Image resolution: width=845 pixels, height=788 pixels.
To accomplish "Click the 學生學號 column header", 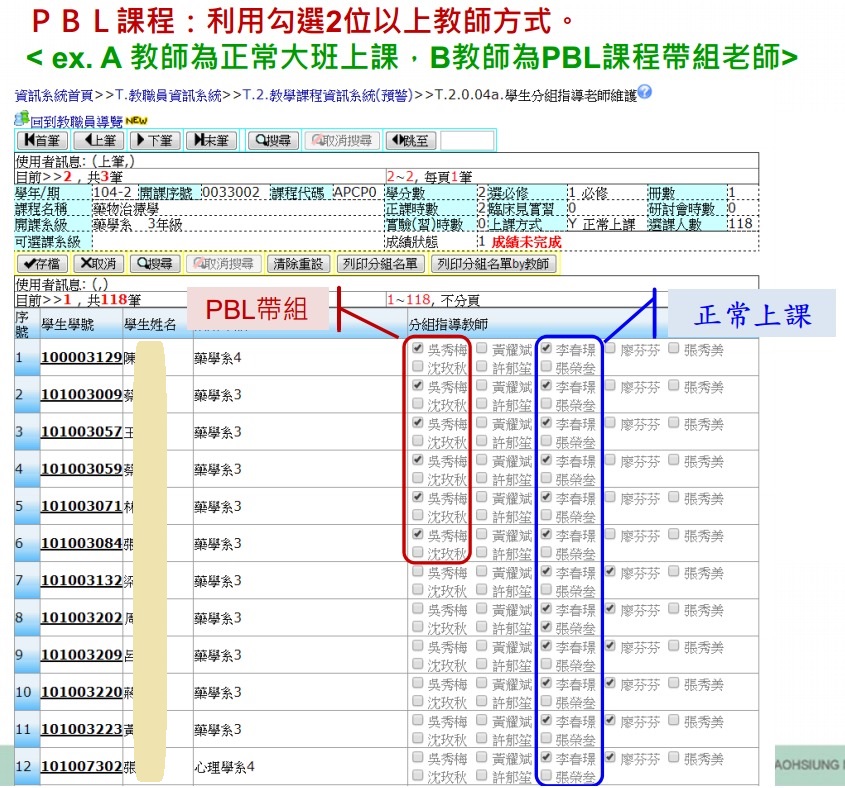I will pyautogui.click(x=68, y=324).
